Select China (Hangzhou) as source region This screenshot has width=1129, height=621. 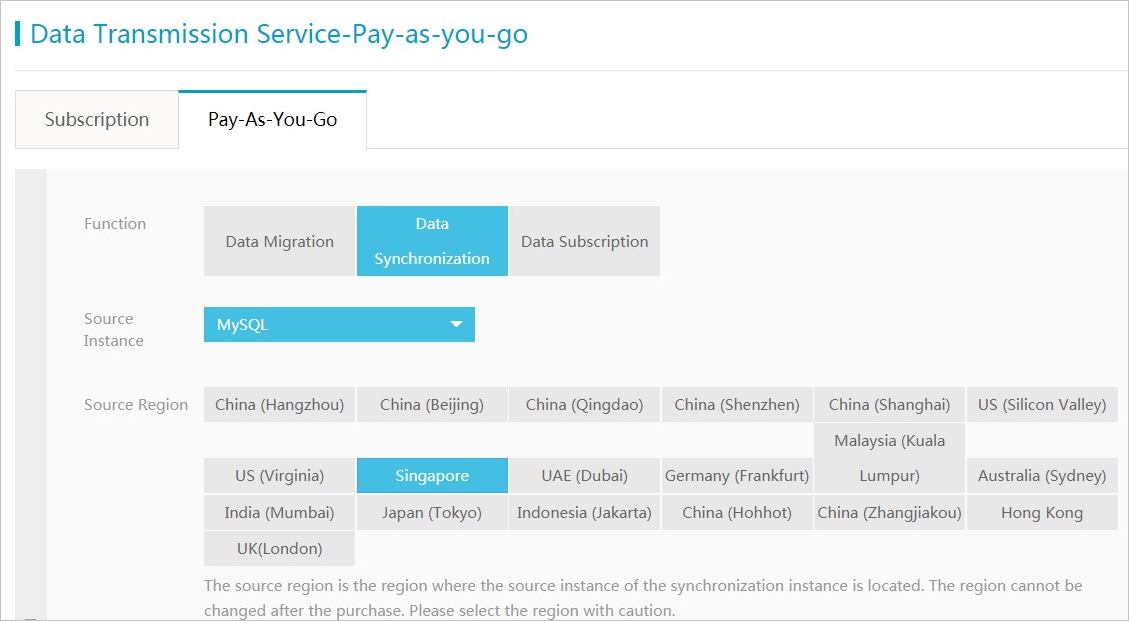pyautogui.click(x=279, y=405)
